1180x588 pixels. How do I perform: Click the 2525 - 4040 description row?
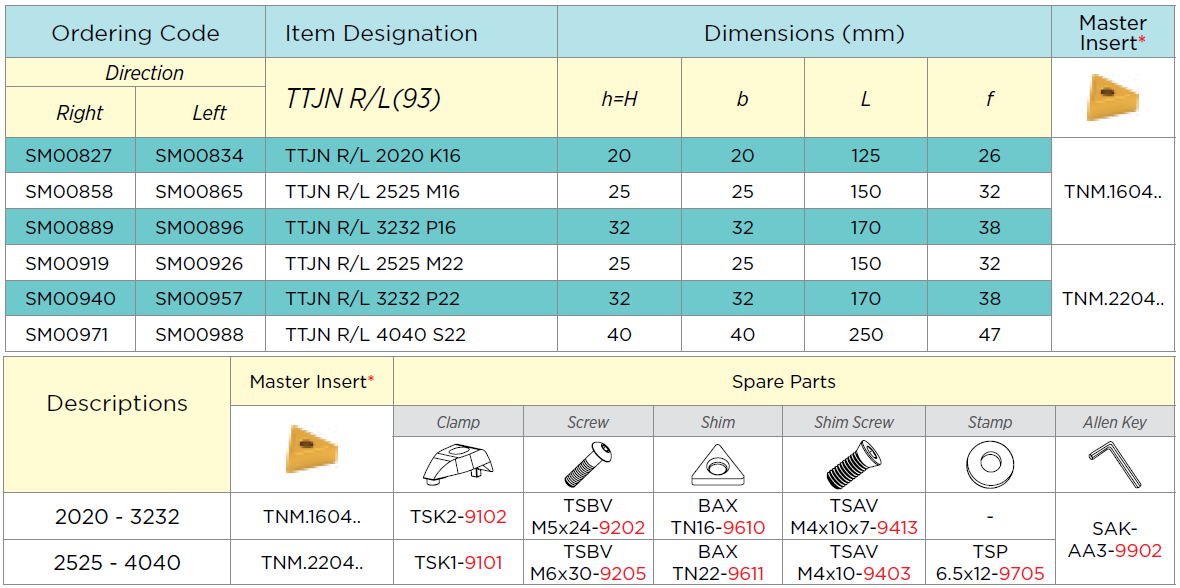point(117,562)
